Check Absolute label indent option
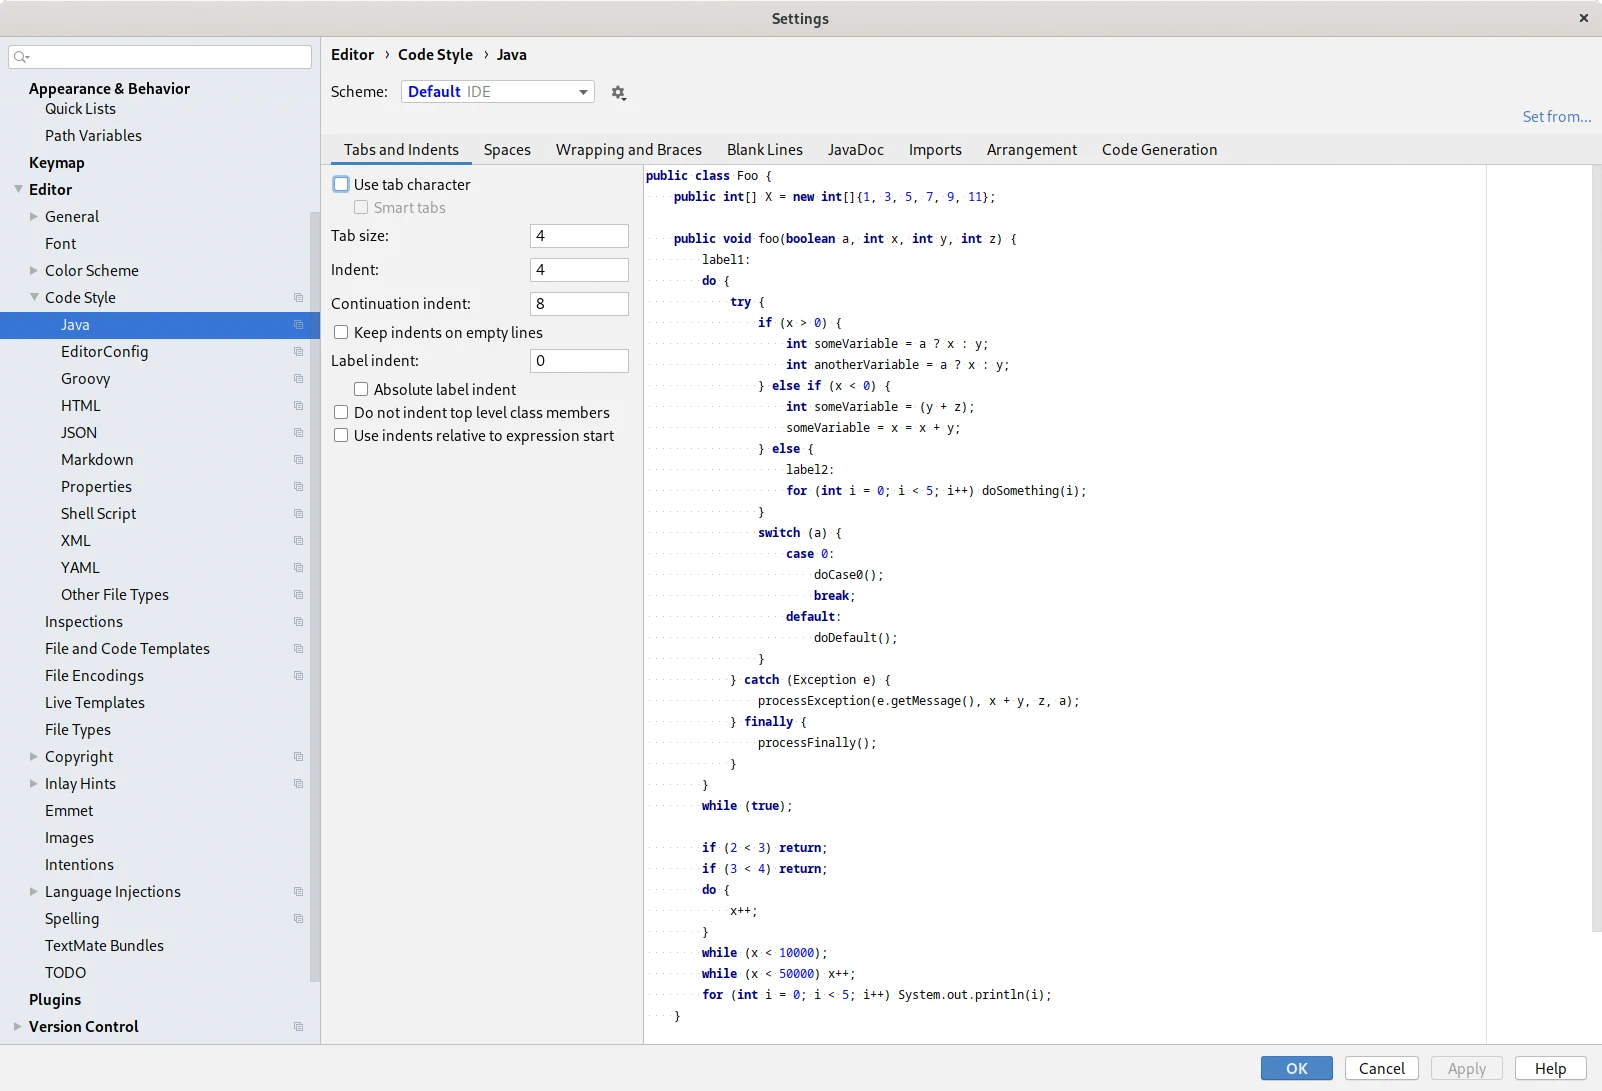Image resolution: width=1602 pixels, height=1091 pixels. 361,390
